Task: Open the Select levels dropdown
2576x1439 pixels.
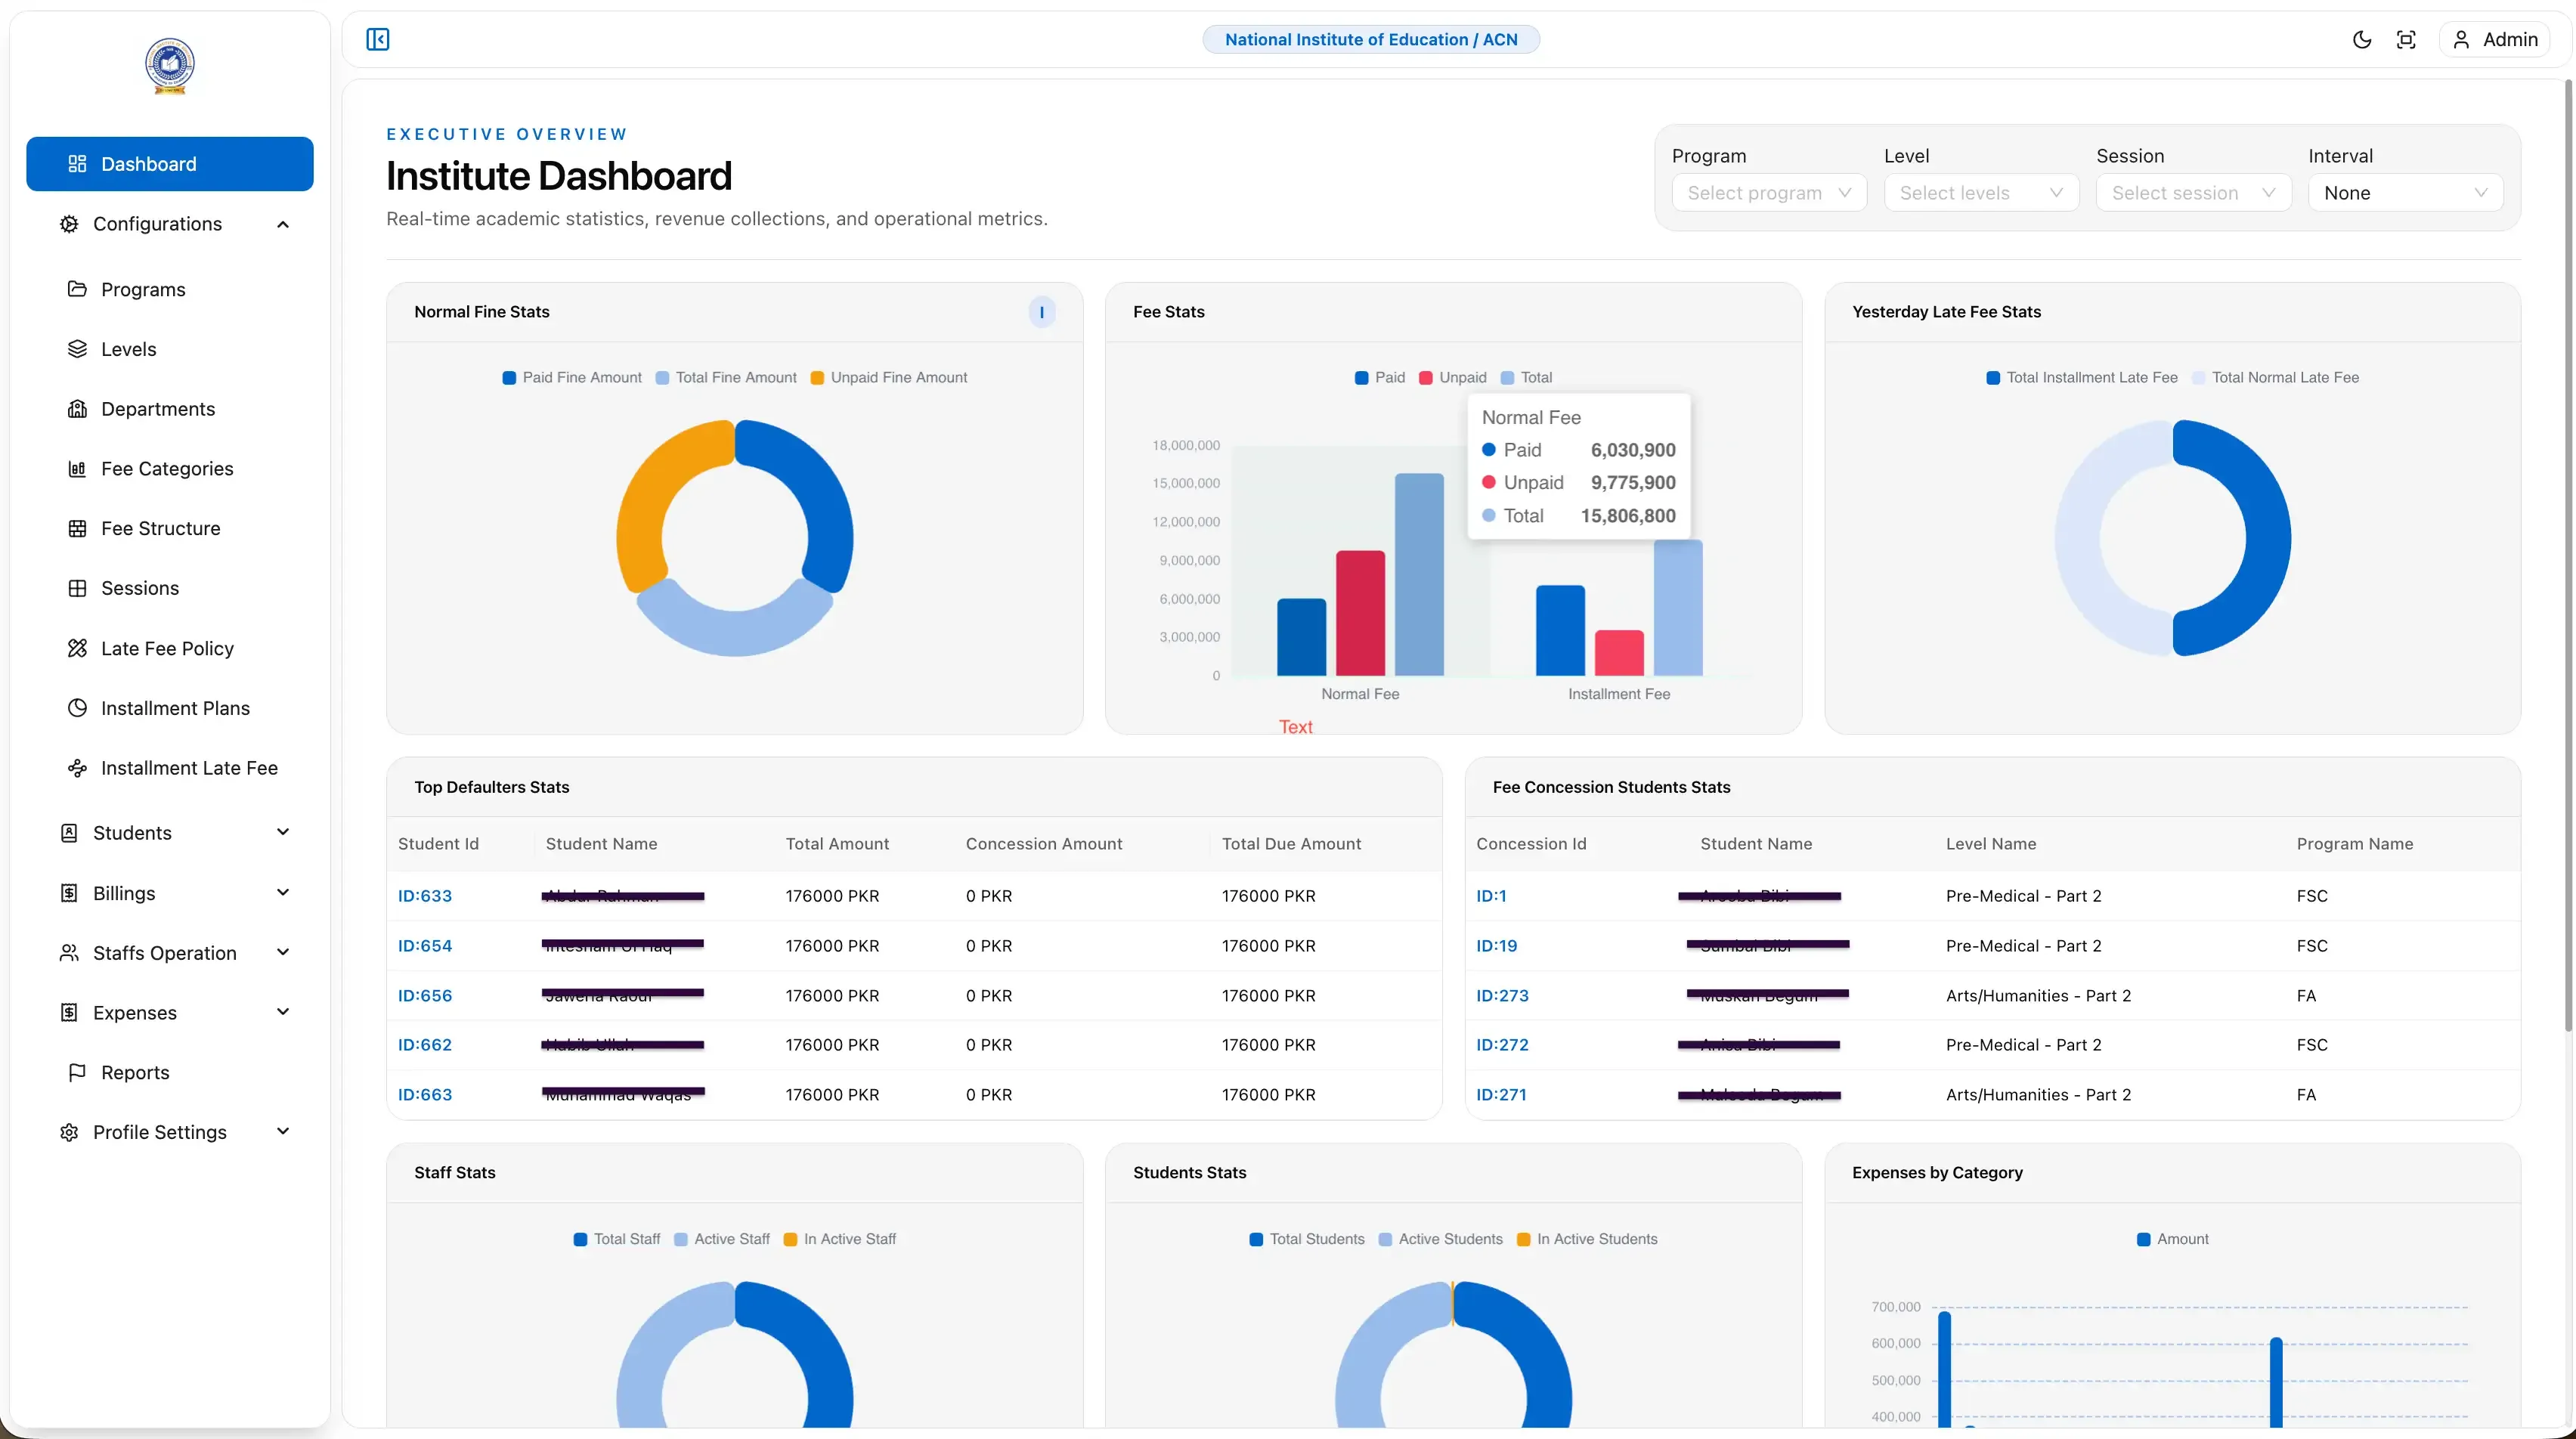Action: pyautogui.click(x=1981, y=193)
